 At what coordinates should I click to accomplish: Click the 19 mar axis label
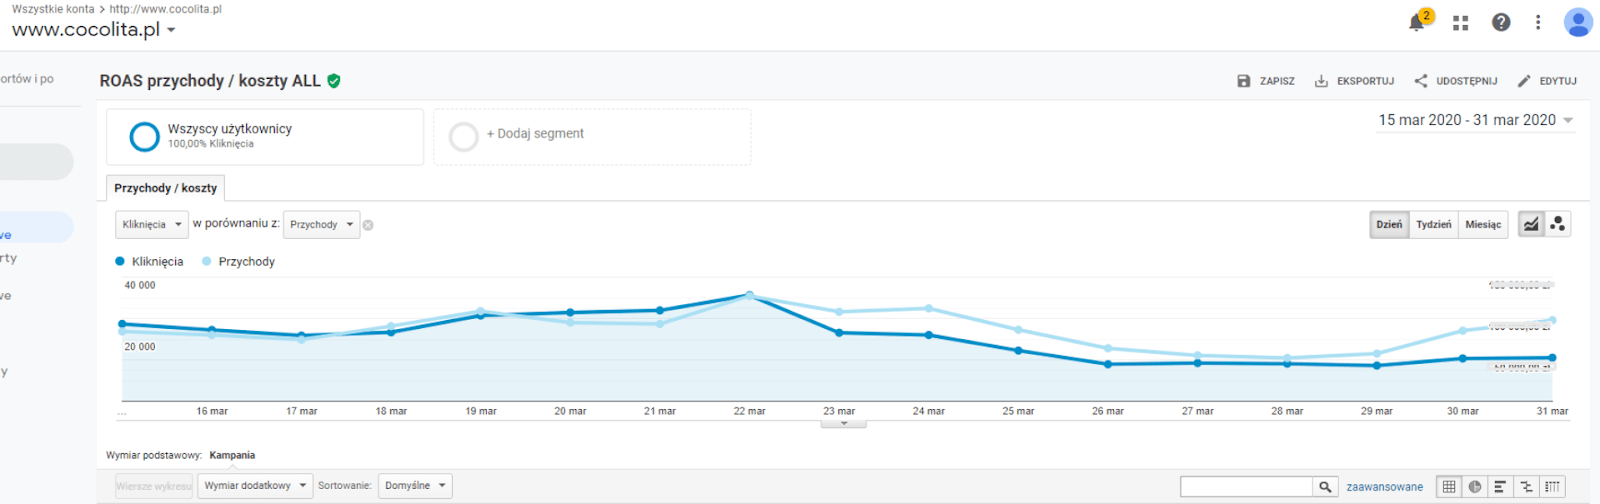tap(481, 411)
